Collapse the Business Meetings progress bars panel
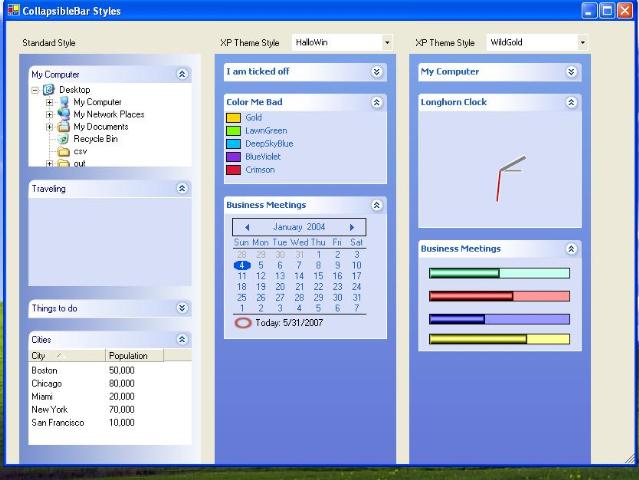The image size is (639, 480). click(x=571, y=249)
